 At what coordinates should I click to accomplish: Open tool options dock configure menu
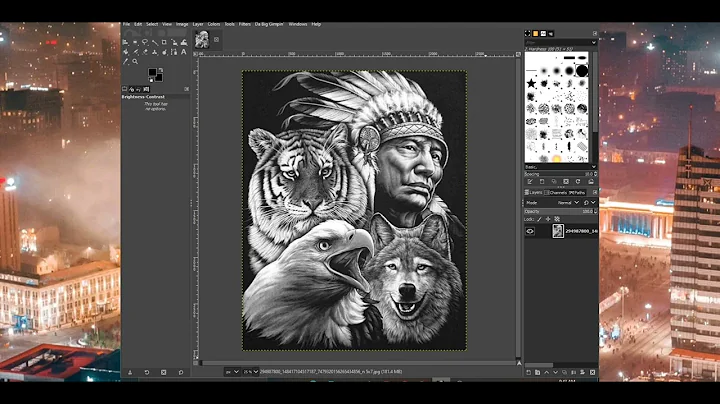(186, 89)
